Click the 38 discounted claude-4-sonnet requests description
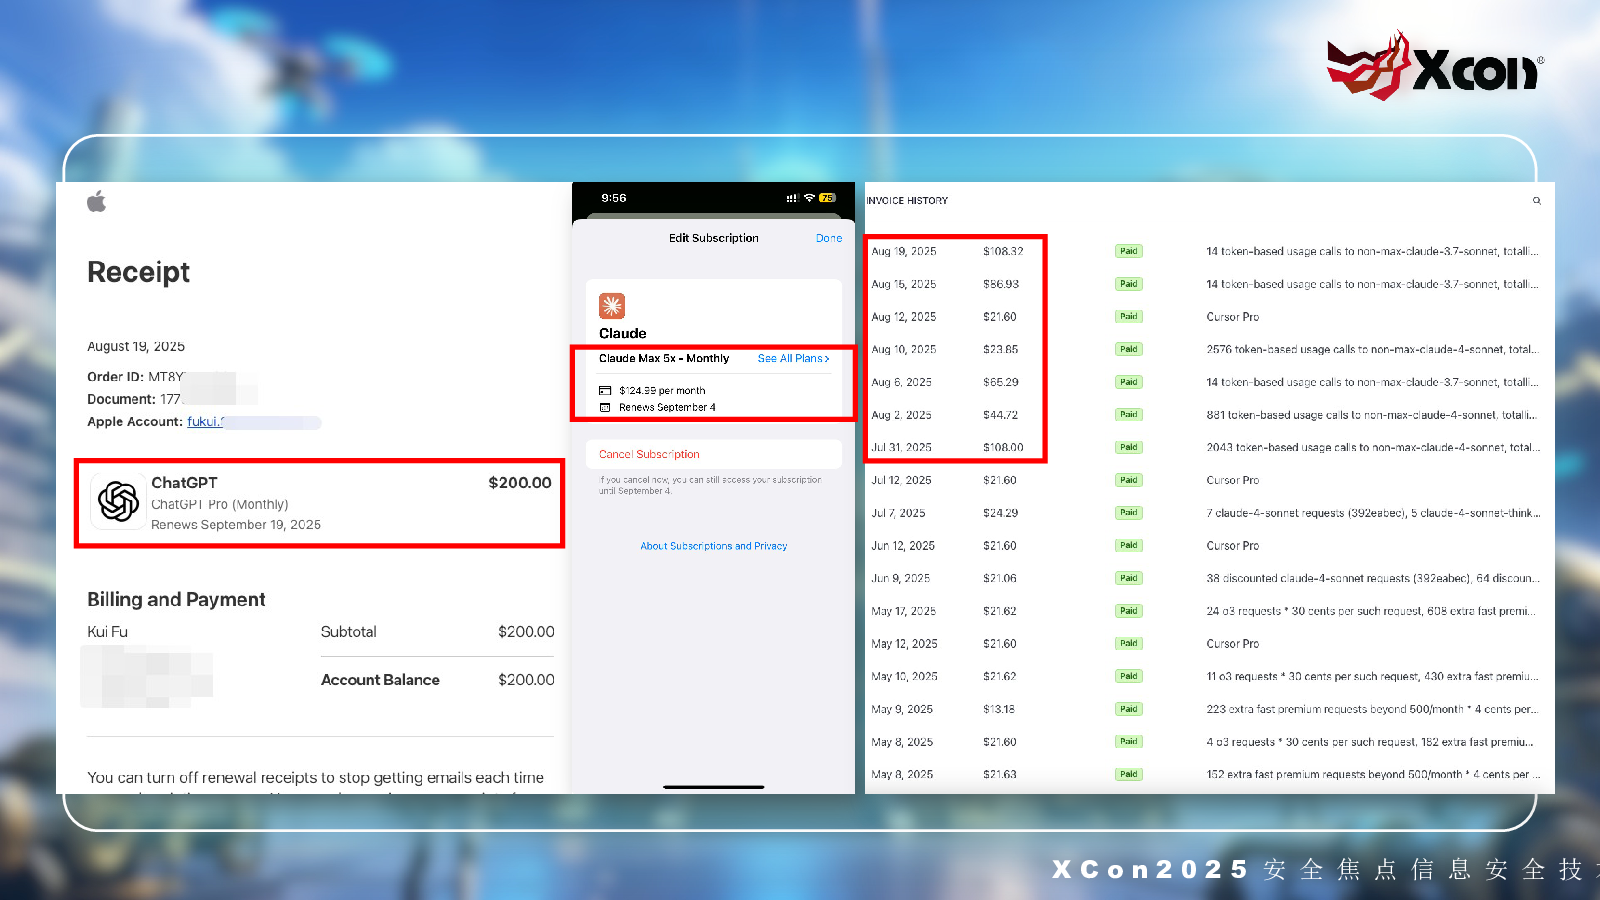This screenshot has width=1600, height=900. coord(1373,579)
